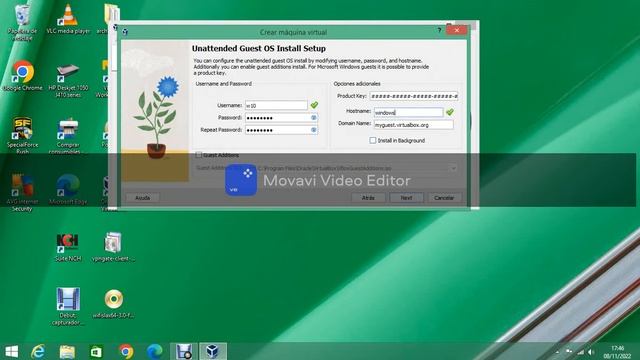Click into the Domain Name field
The height and width of the screenshot is (360, 640).
413,125
